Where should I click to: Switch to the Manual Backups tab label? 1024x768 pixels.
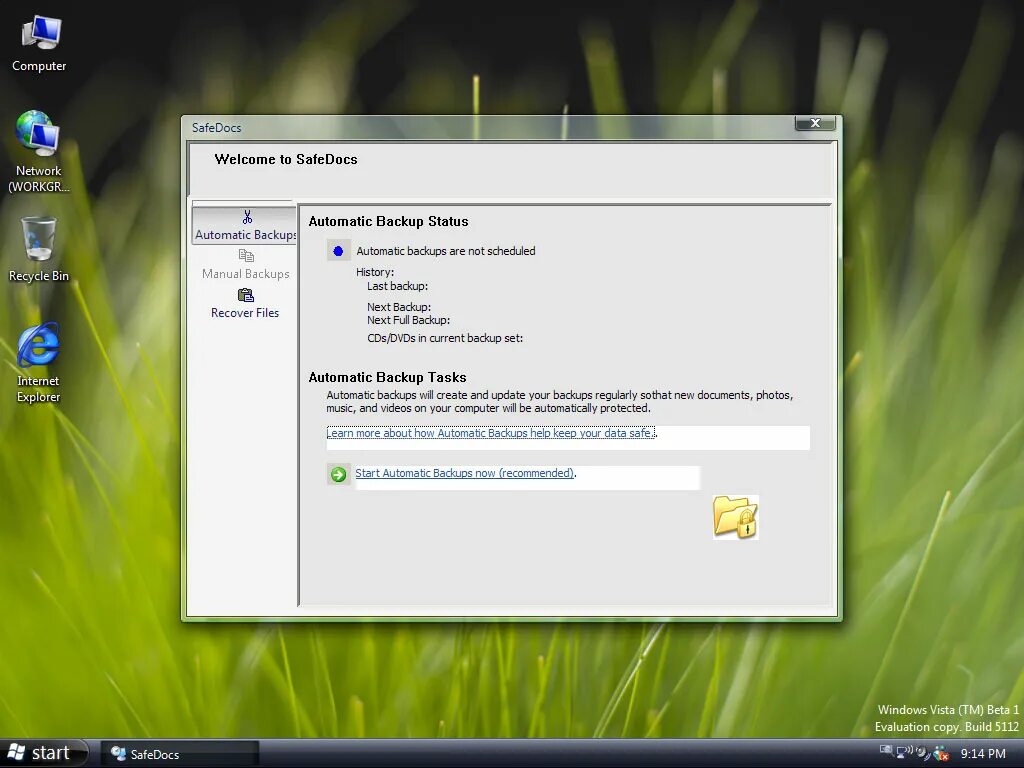(246, 274)
